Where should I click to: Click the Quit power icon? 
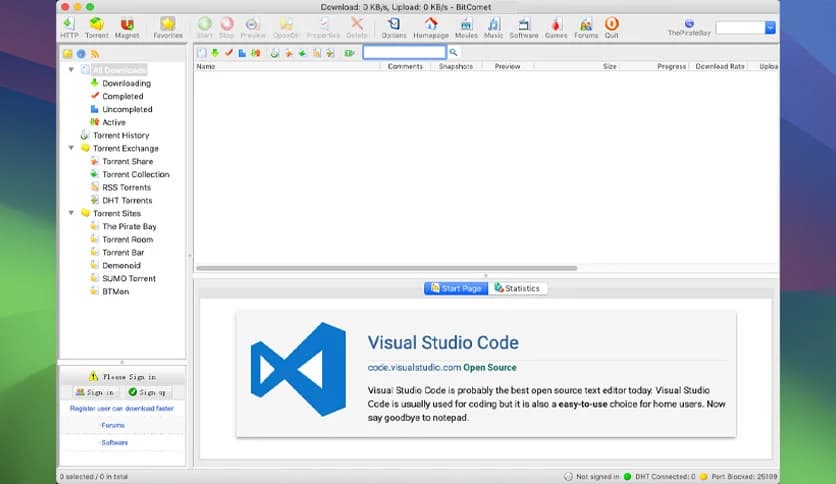tap(612, 25)
